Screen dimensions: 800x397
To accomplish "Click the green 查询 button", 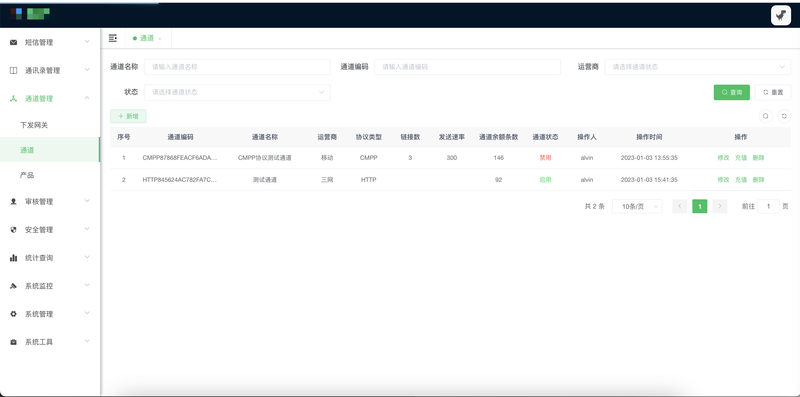I will point(732,92).
